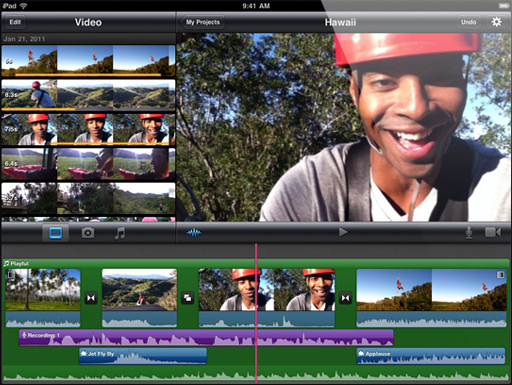The width and height of the screenshot is (512, 385).
Task: Select the purple Recording 1 audio clip
Action: click(x=206, y=338)
